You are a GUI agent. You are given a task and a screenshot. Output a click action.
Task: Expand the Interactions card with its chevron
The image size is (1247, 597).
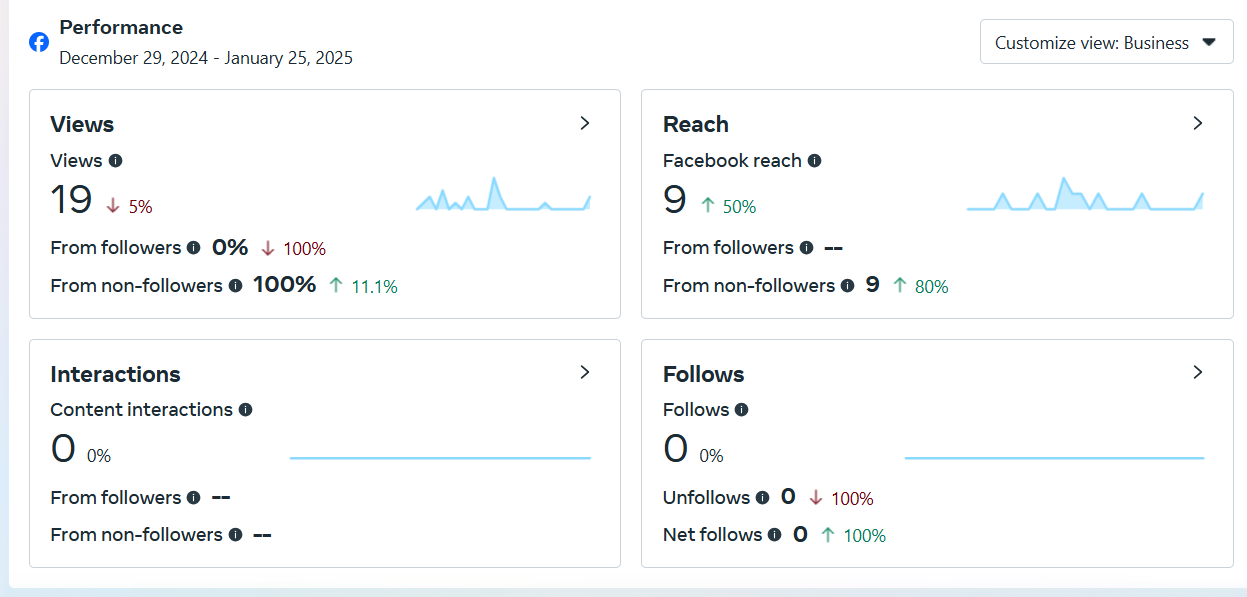(585, 372)
